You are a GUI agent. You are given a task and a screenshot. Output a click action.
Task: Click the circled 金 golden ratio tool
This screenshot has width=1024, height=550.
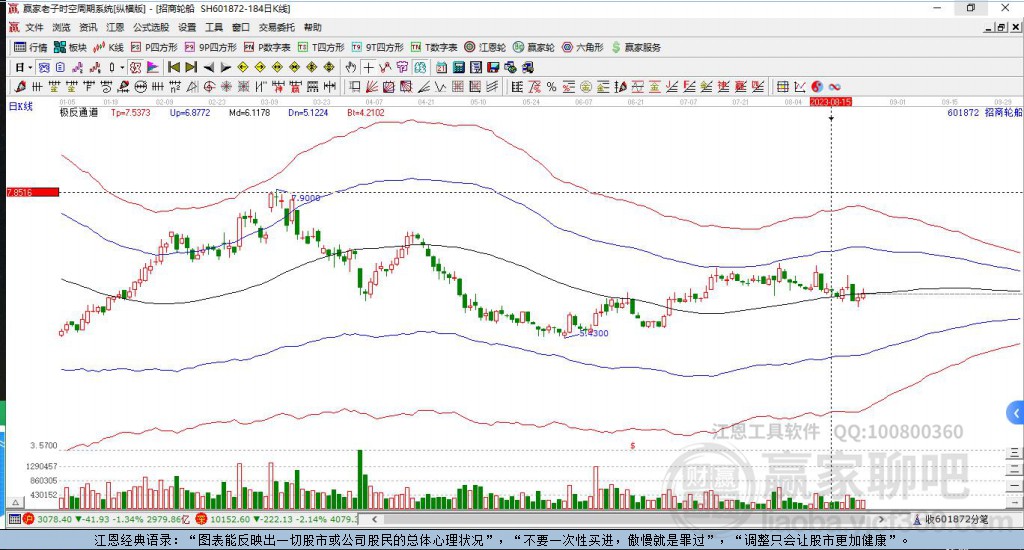pyautogui.click(x=586, y=86)
